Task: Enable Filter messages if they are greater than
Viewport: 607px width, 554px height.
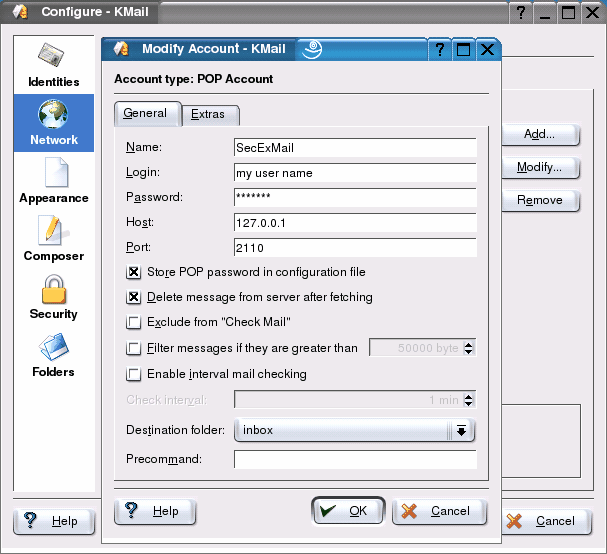Action: point(134,348)
